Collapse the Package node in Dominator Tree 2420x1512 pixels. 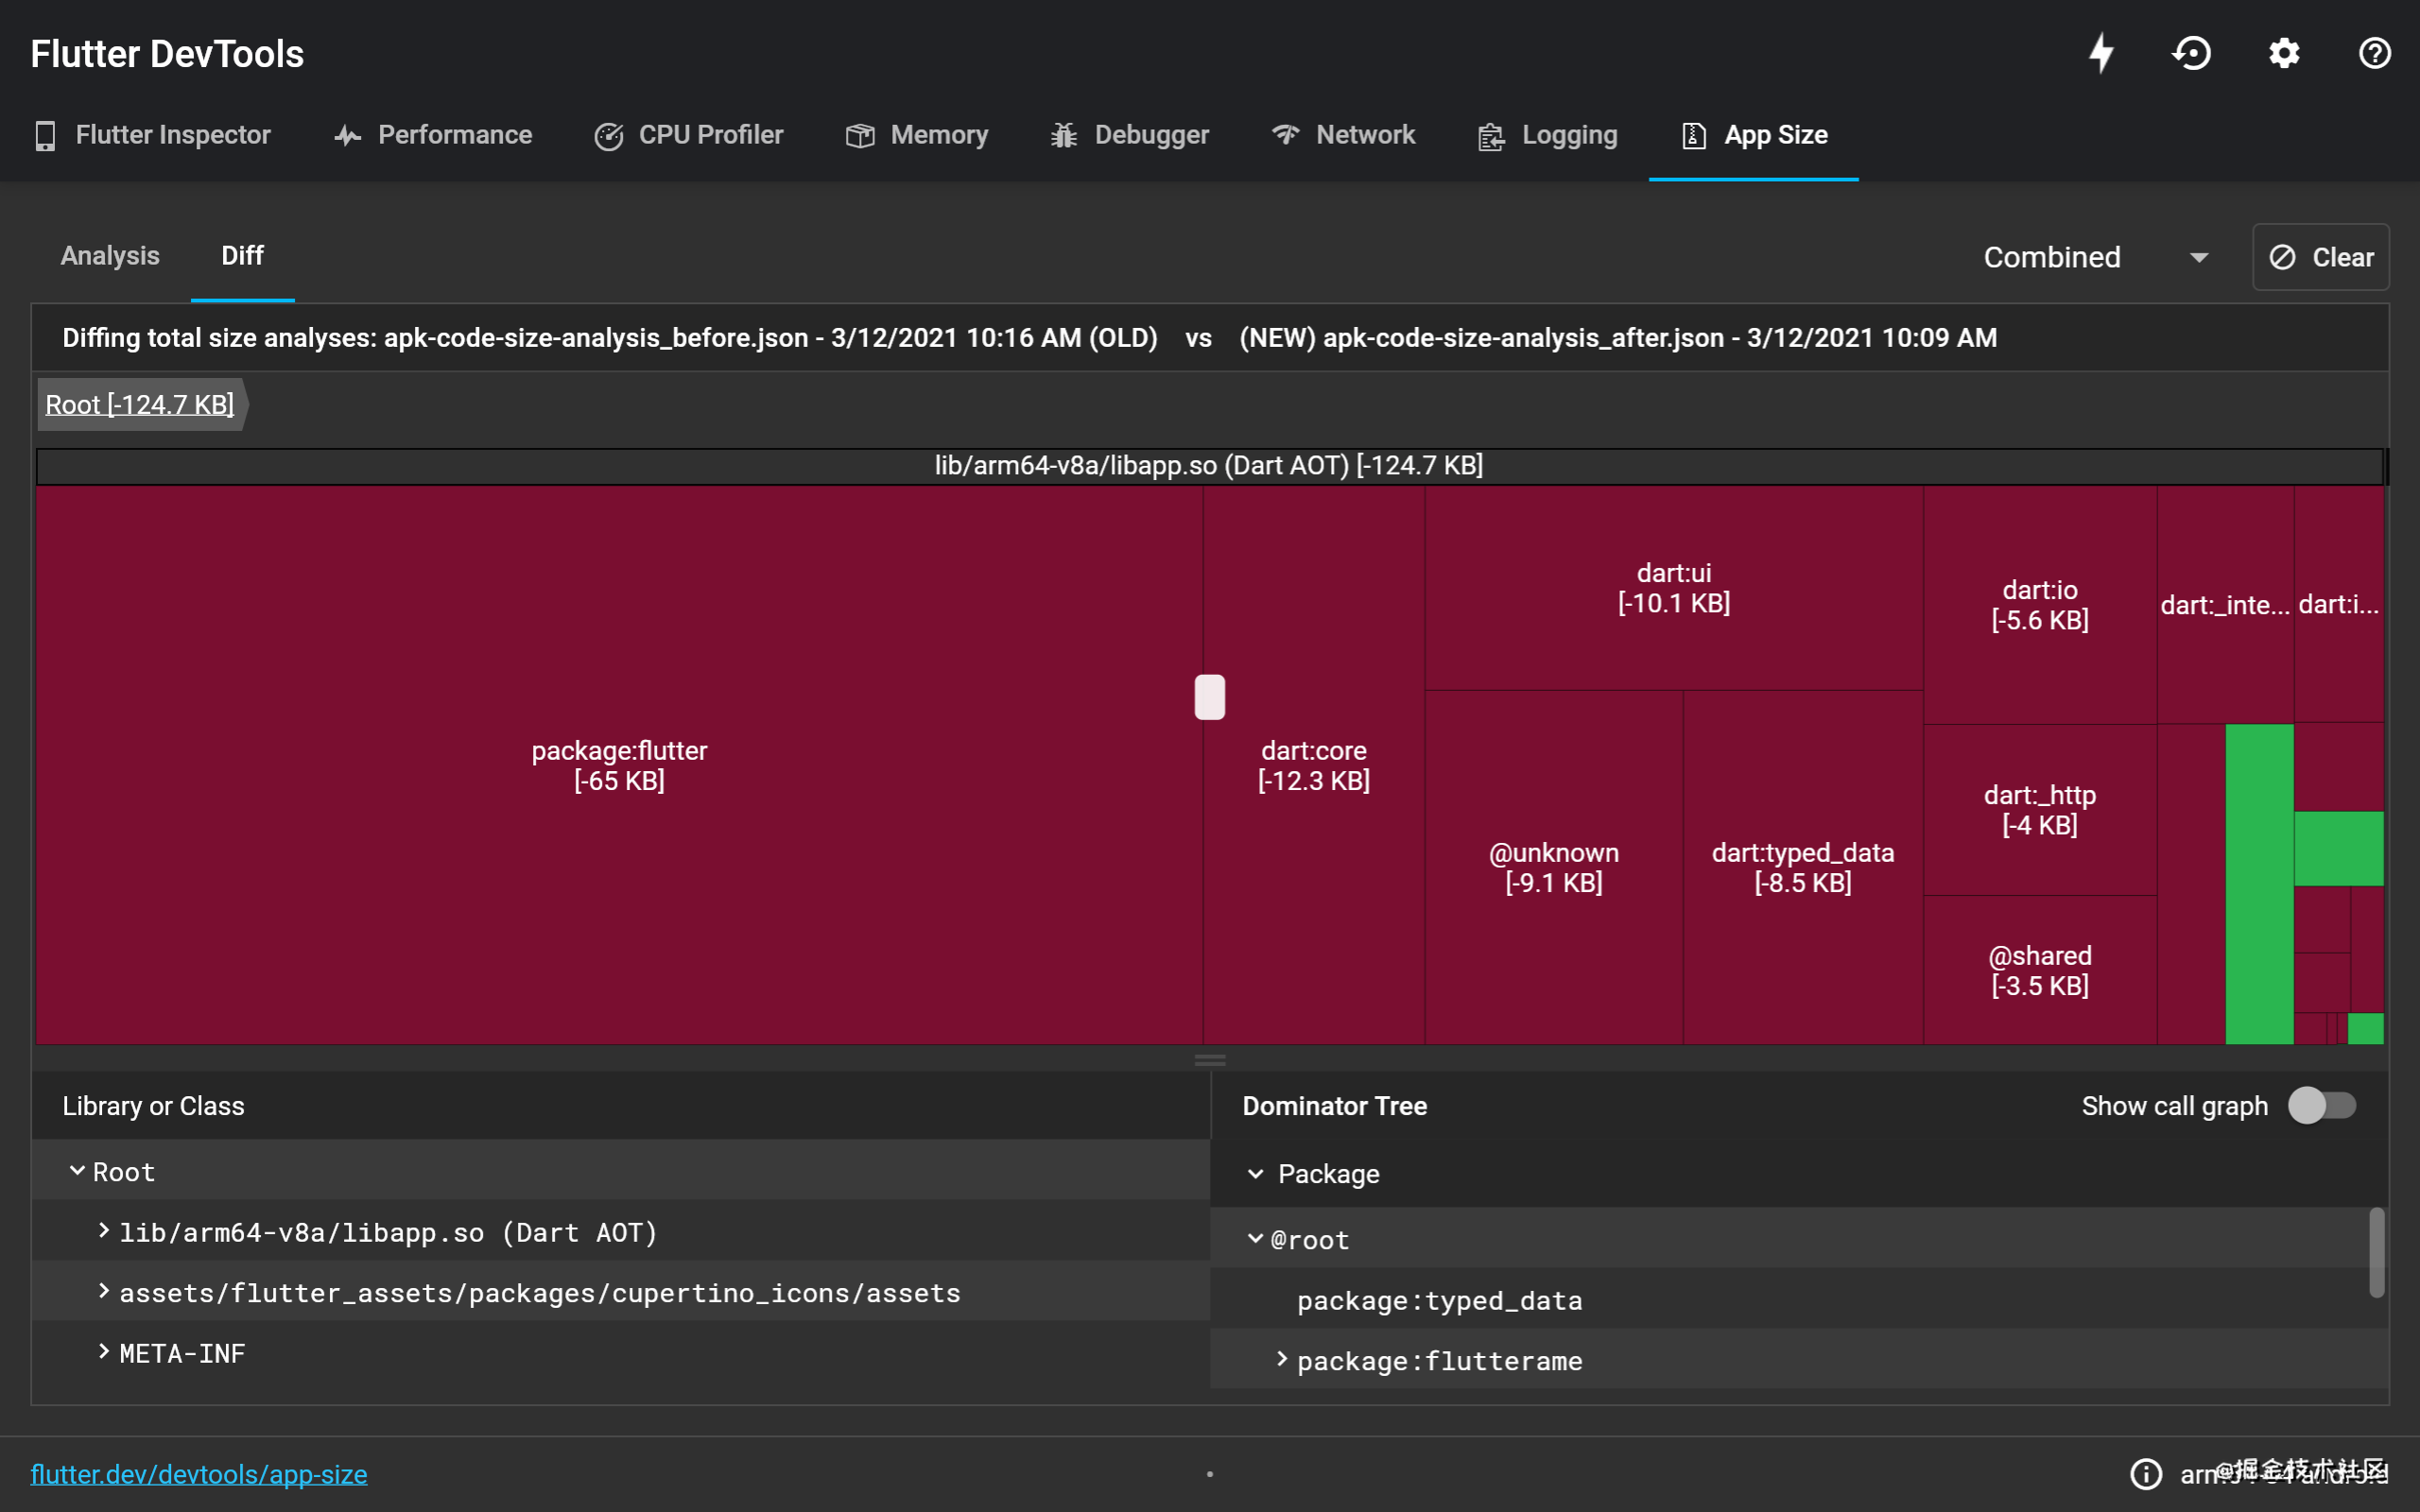tap(1256, 1173)
